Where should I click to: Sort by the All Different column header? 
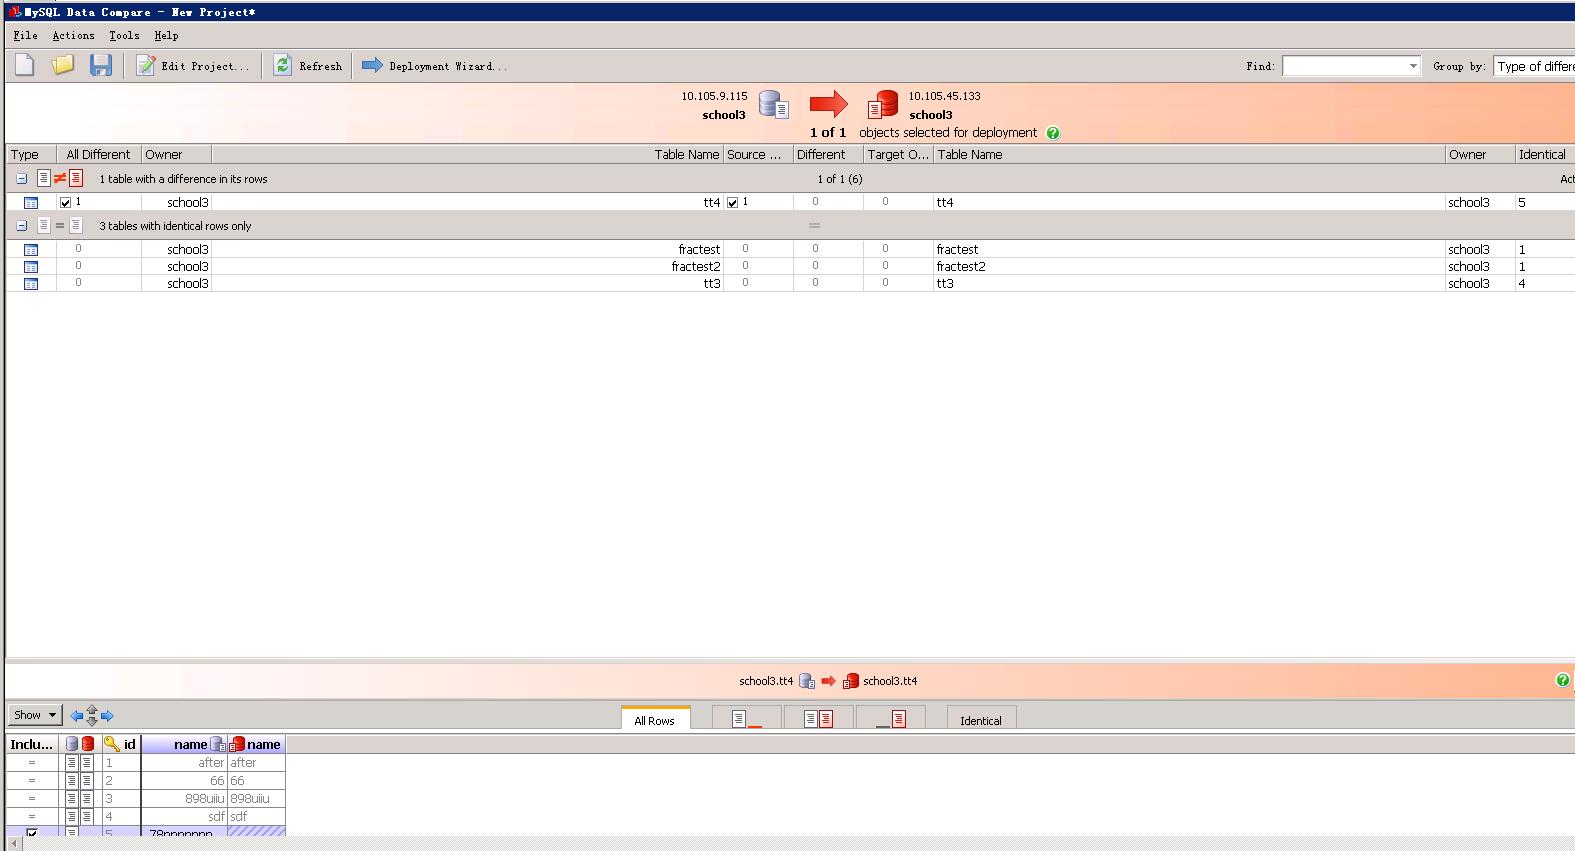click(98, 155)
